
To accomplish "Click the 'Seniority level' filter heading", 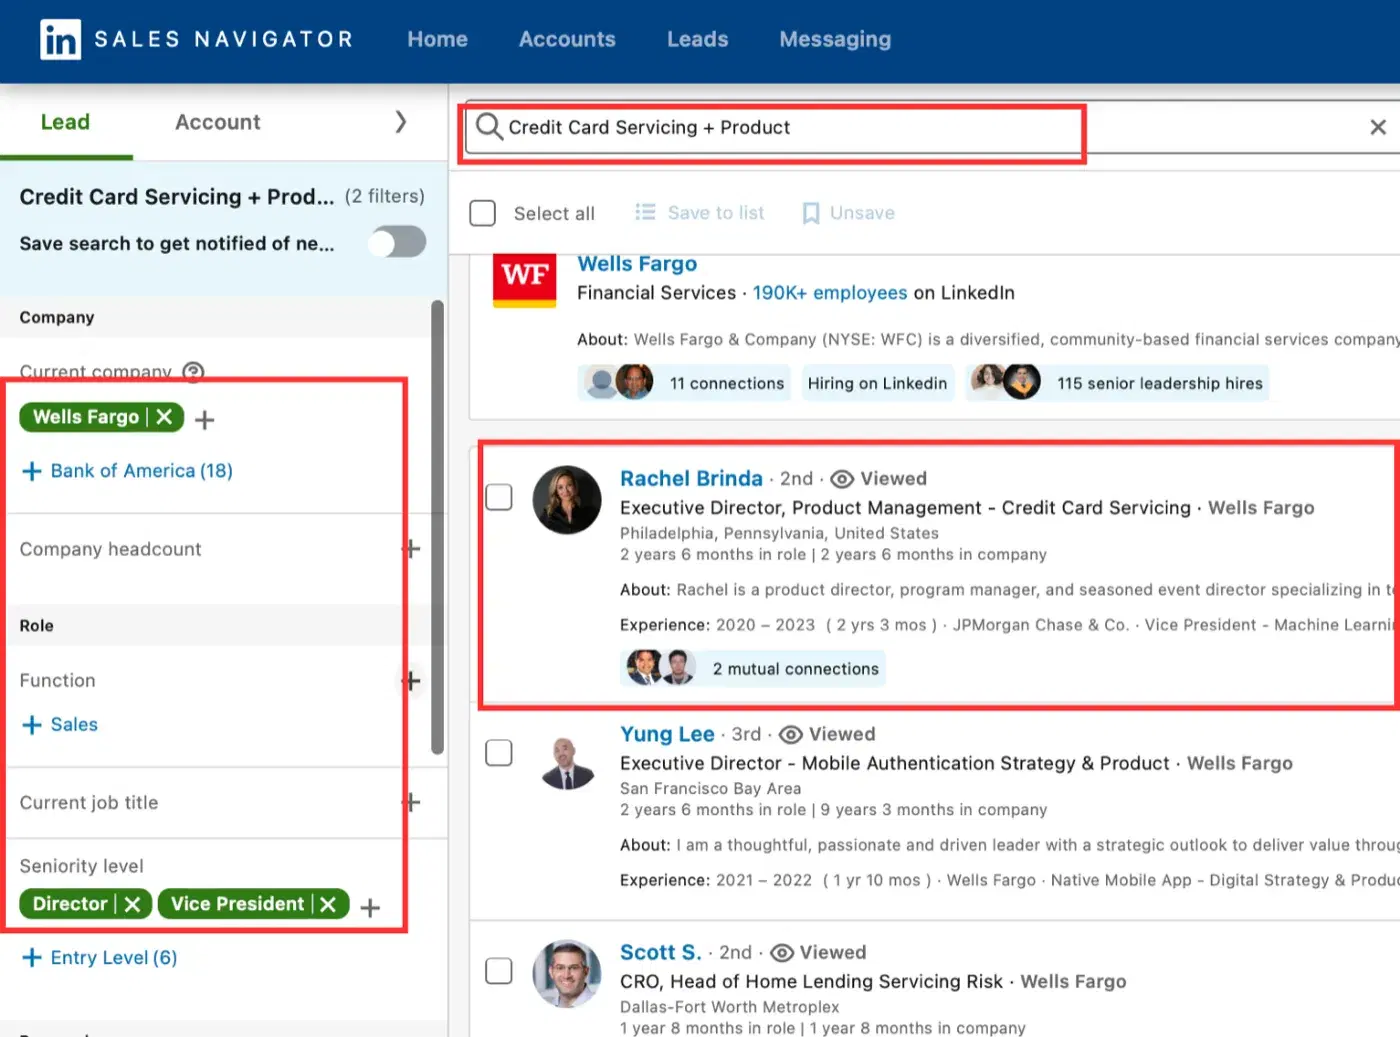I will (82, 866).
